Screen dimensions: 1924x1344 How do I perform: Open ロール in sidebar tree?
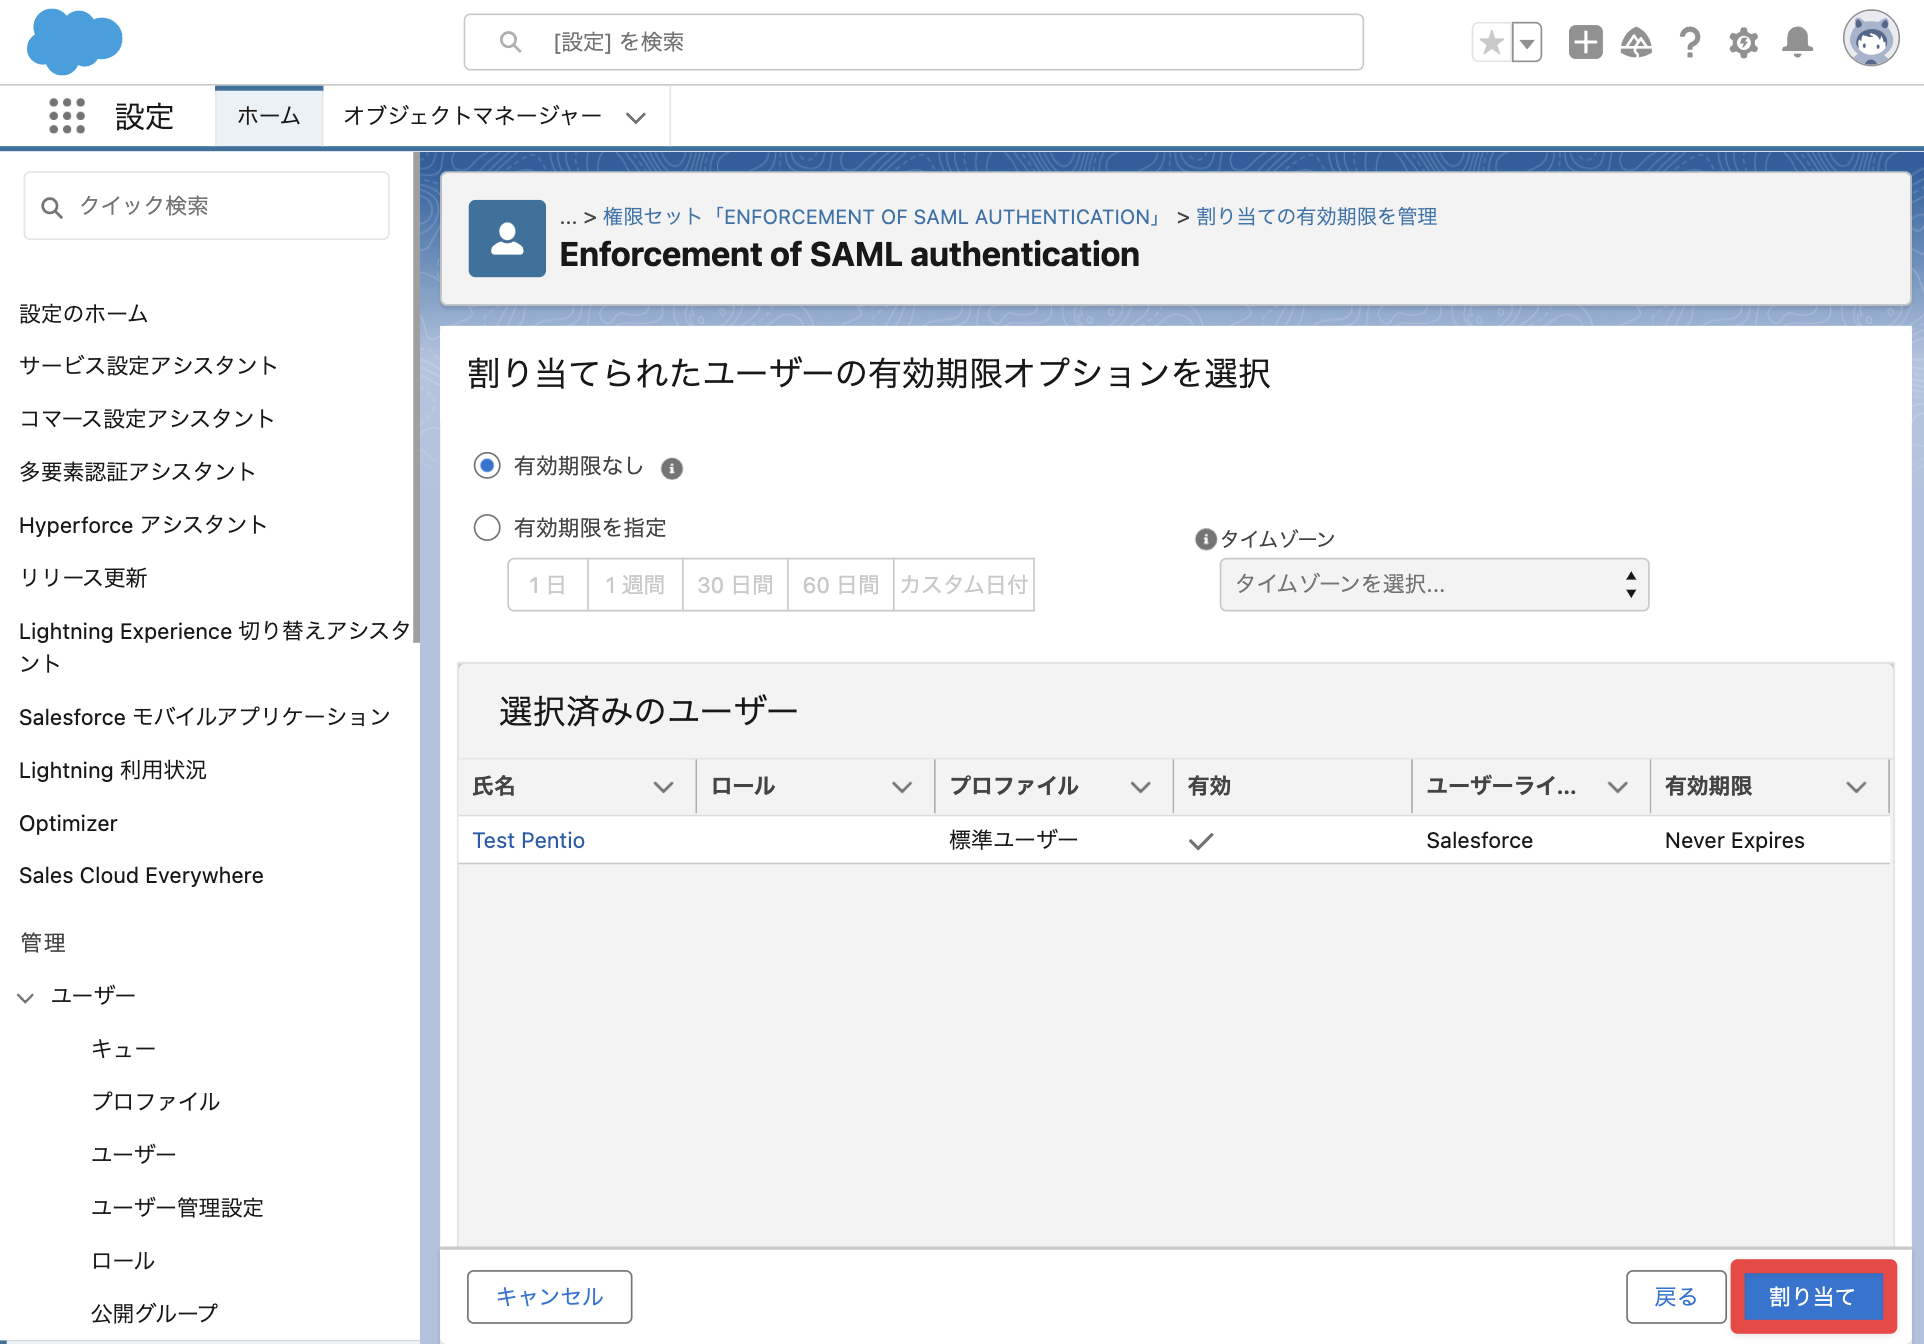tap(123, 1261)
